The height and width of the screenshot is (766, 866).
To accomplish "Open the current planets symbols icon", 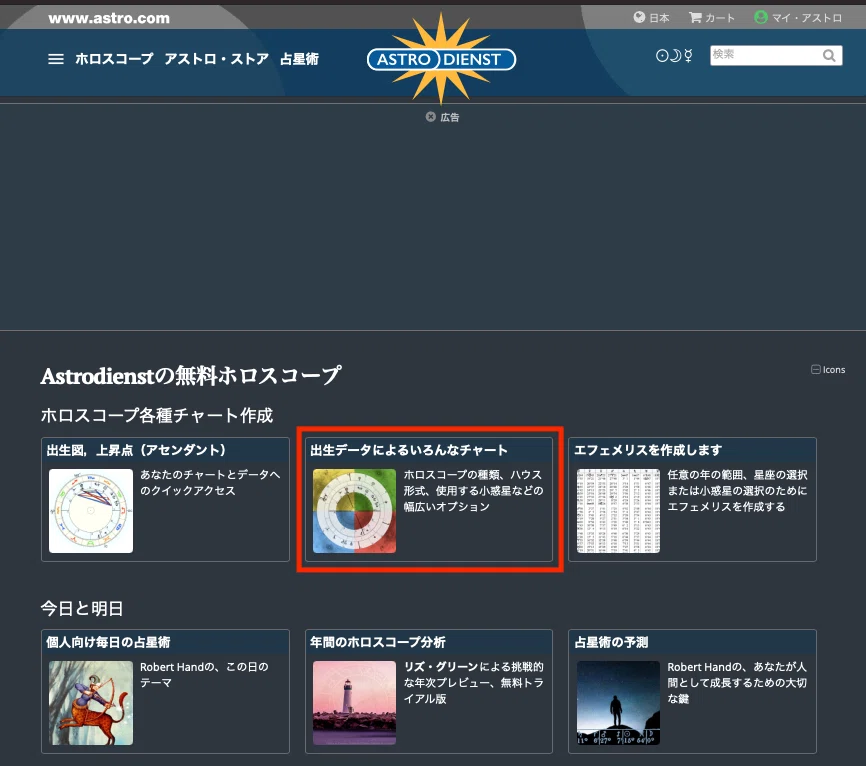I will (674, 55).
